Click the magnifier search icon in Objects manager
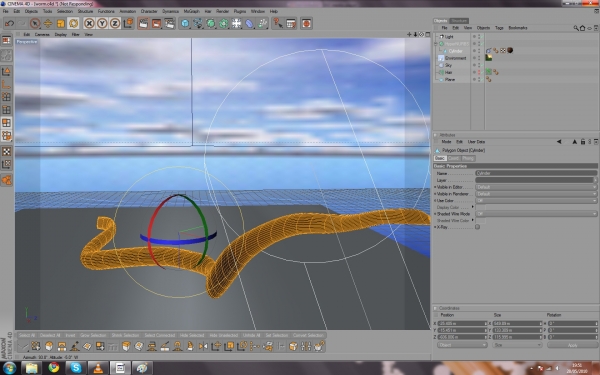600x375 pixels. pos(576,28)
